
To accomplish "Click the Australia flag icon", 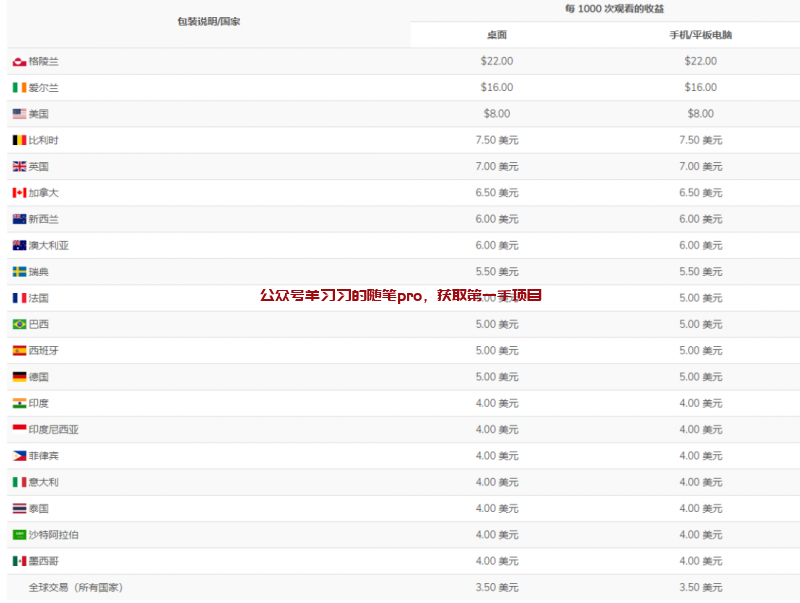I will [x=19, y=246].
